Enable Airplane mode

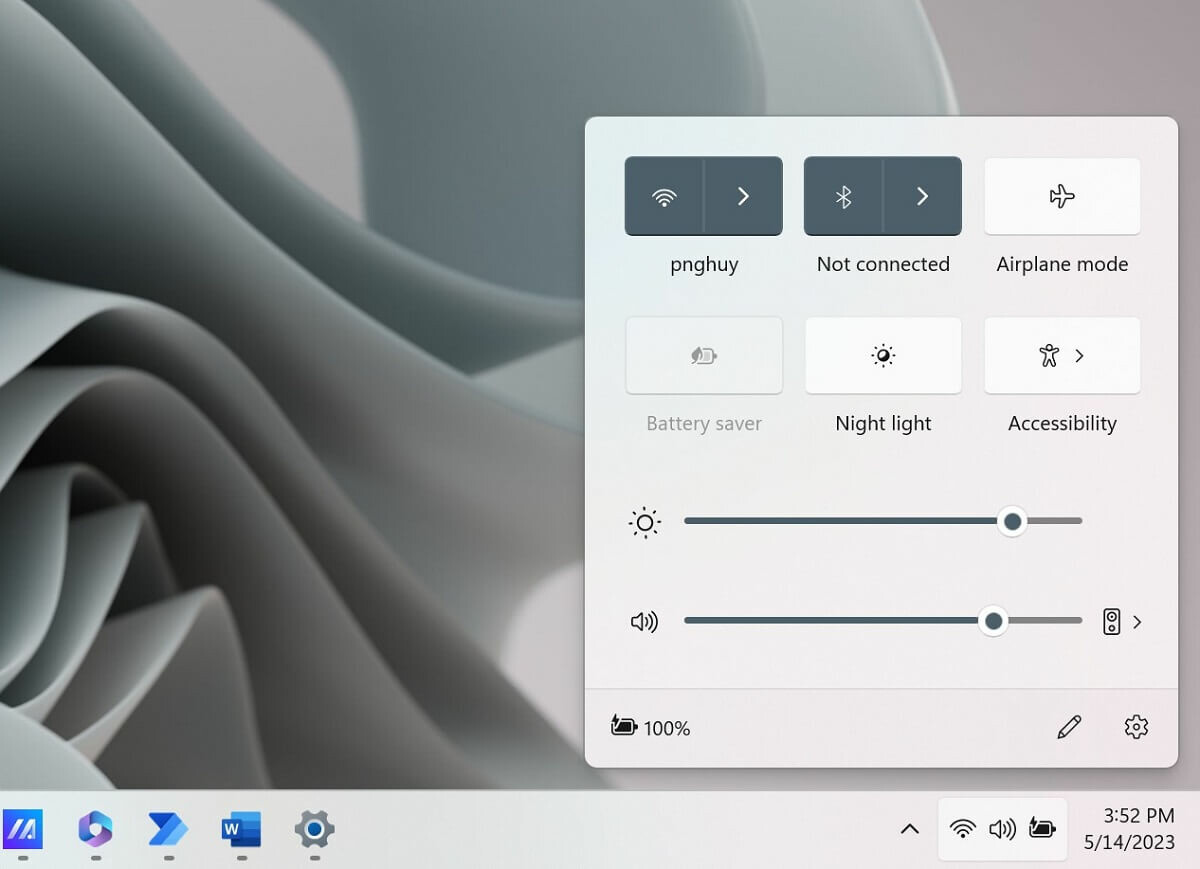1061,196
